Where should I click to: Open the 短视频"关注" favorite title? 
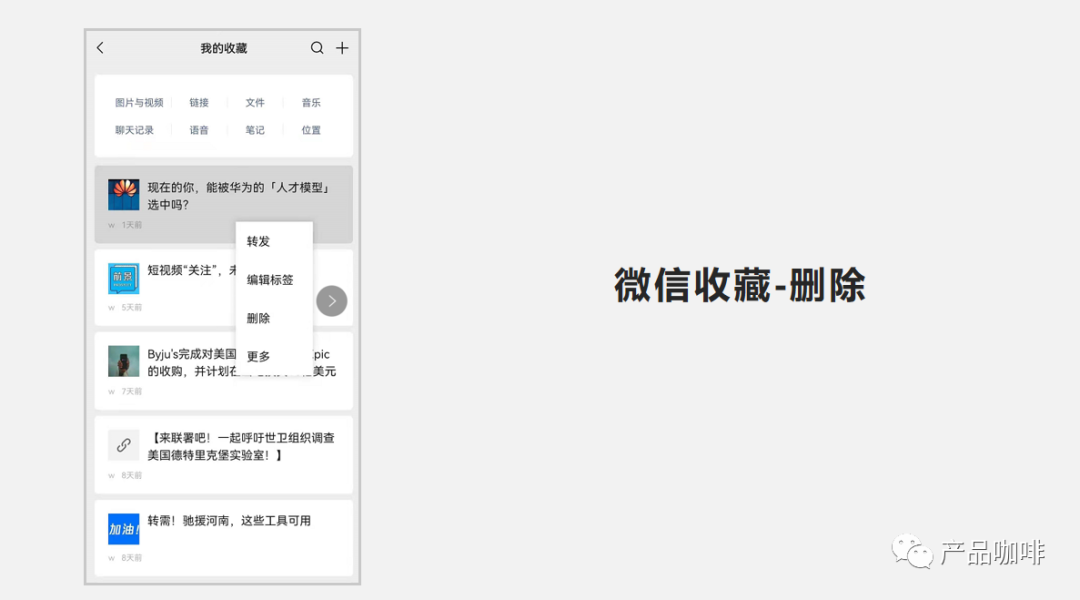[191, 271]
